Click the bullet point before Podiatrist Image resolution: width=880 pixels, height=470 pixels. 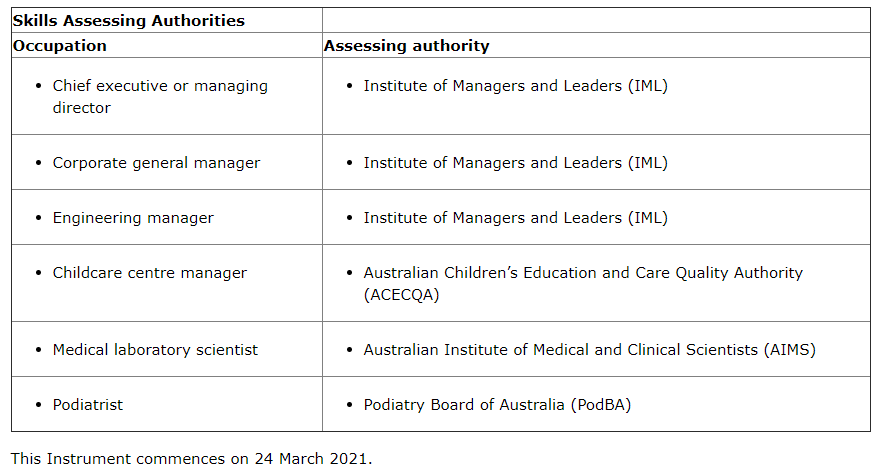pos(38,405)
